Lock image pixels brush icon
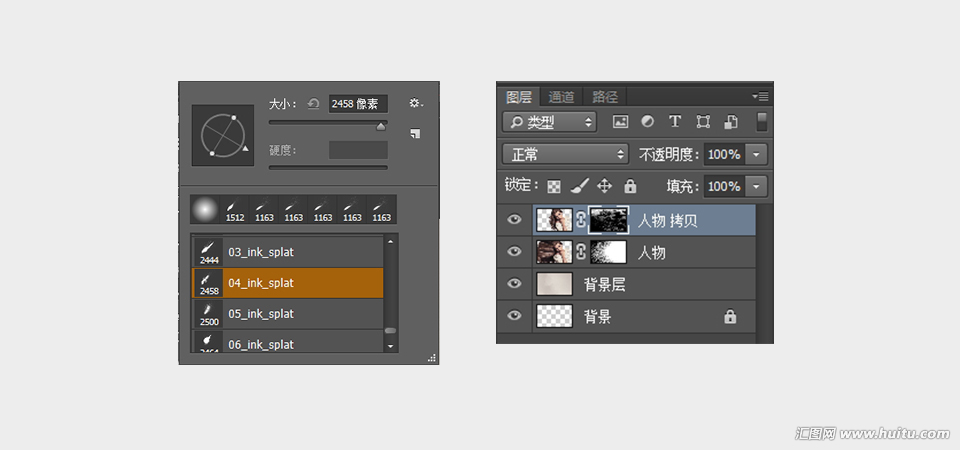960x450 pixels. pyautogui.click(x=579, y=186)
